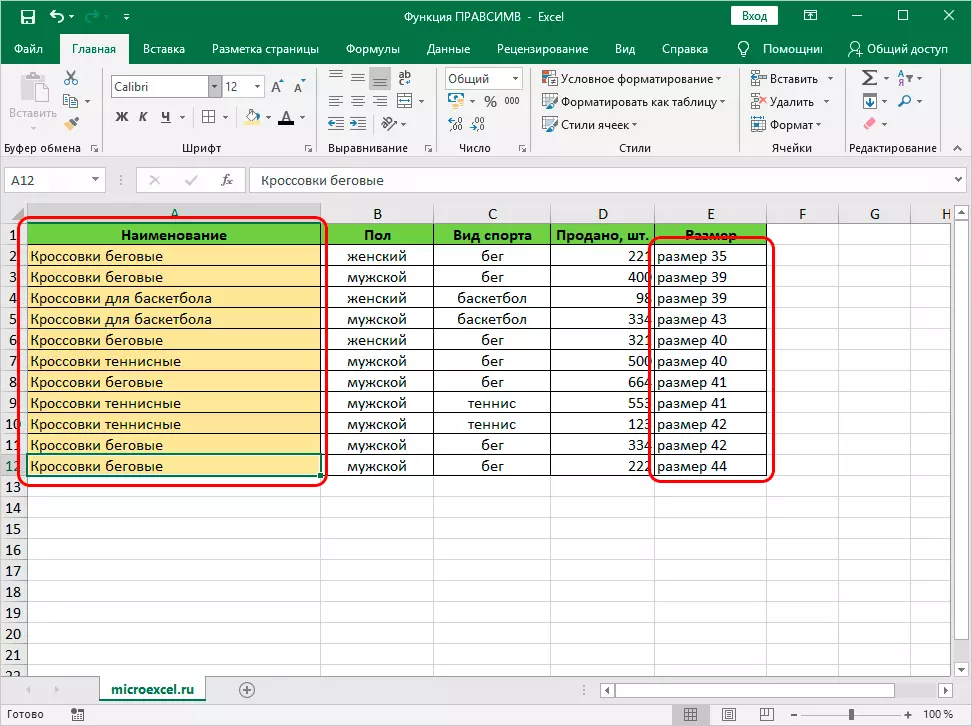Switch to Page Break Preview view

point(767,715)
